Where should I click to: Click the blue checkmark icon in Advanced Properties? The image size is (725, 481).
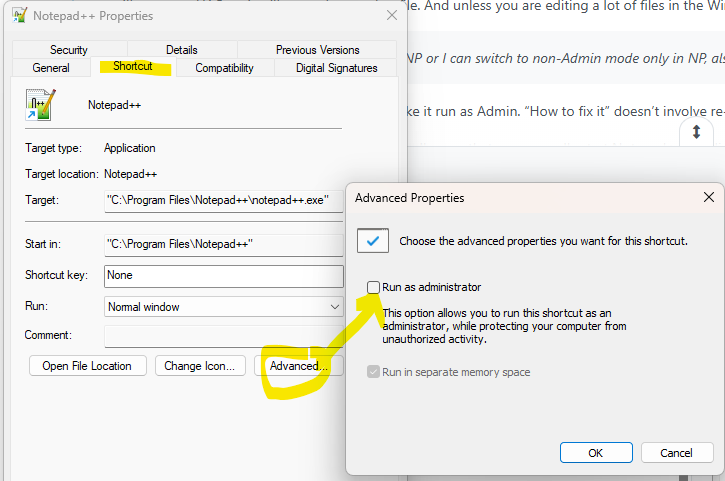(x=374, y=240)
